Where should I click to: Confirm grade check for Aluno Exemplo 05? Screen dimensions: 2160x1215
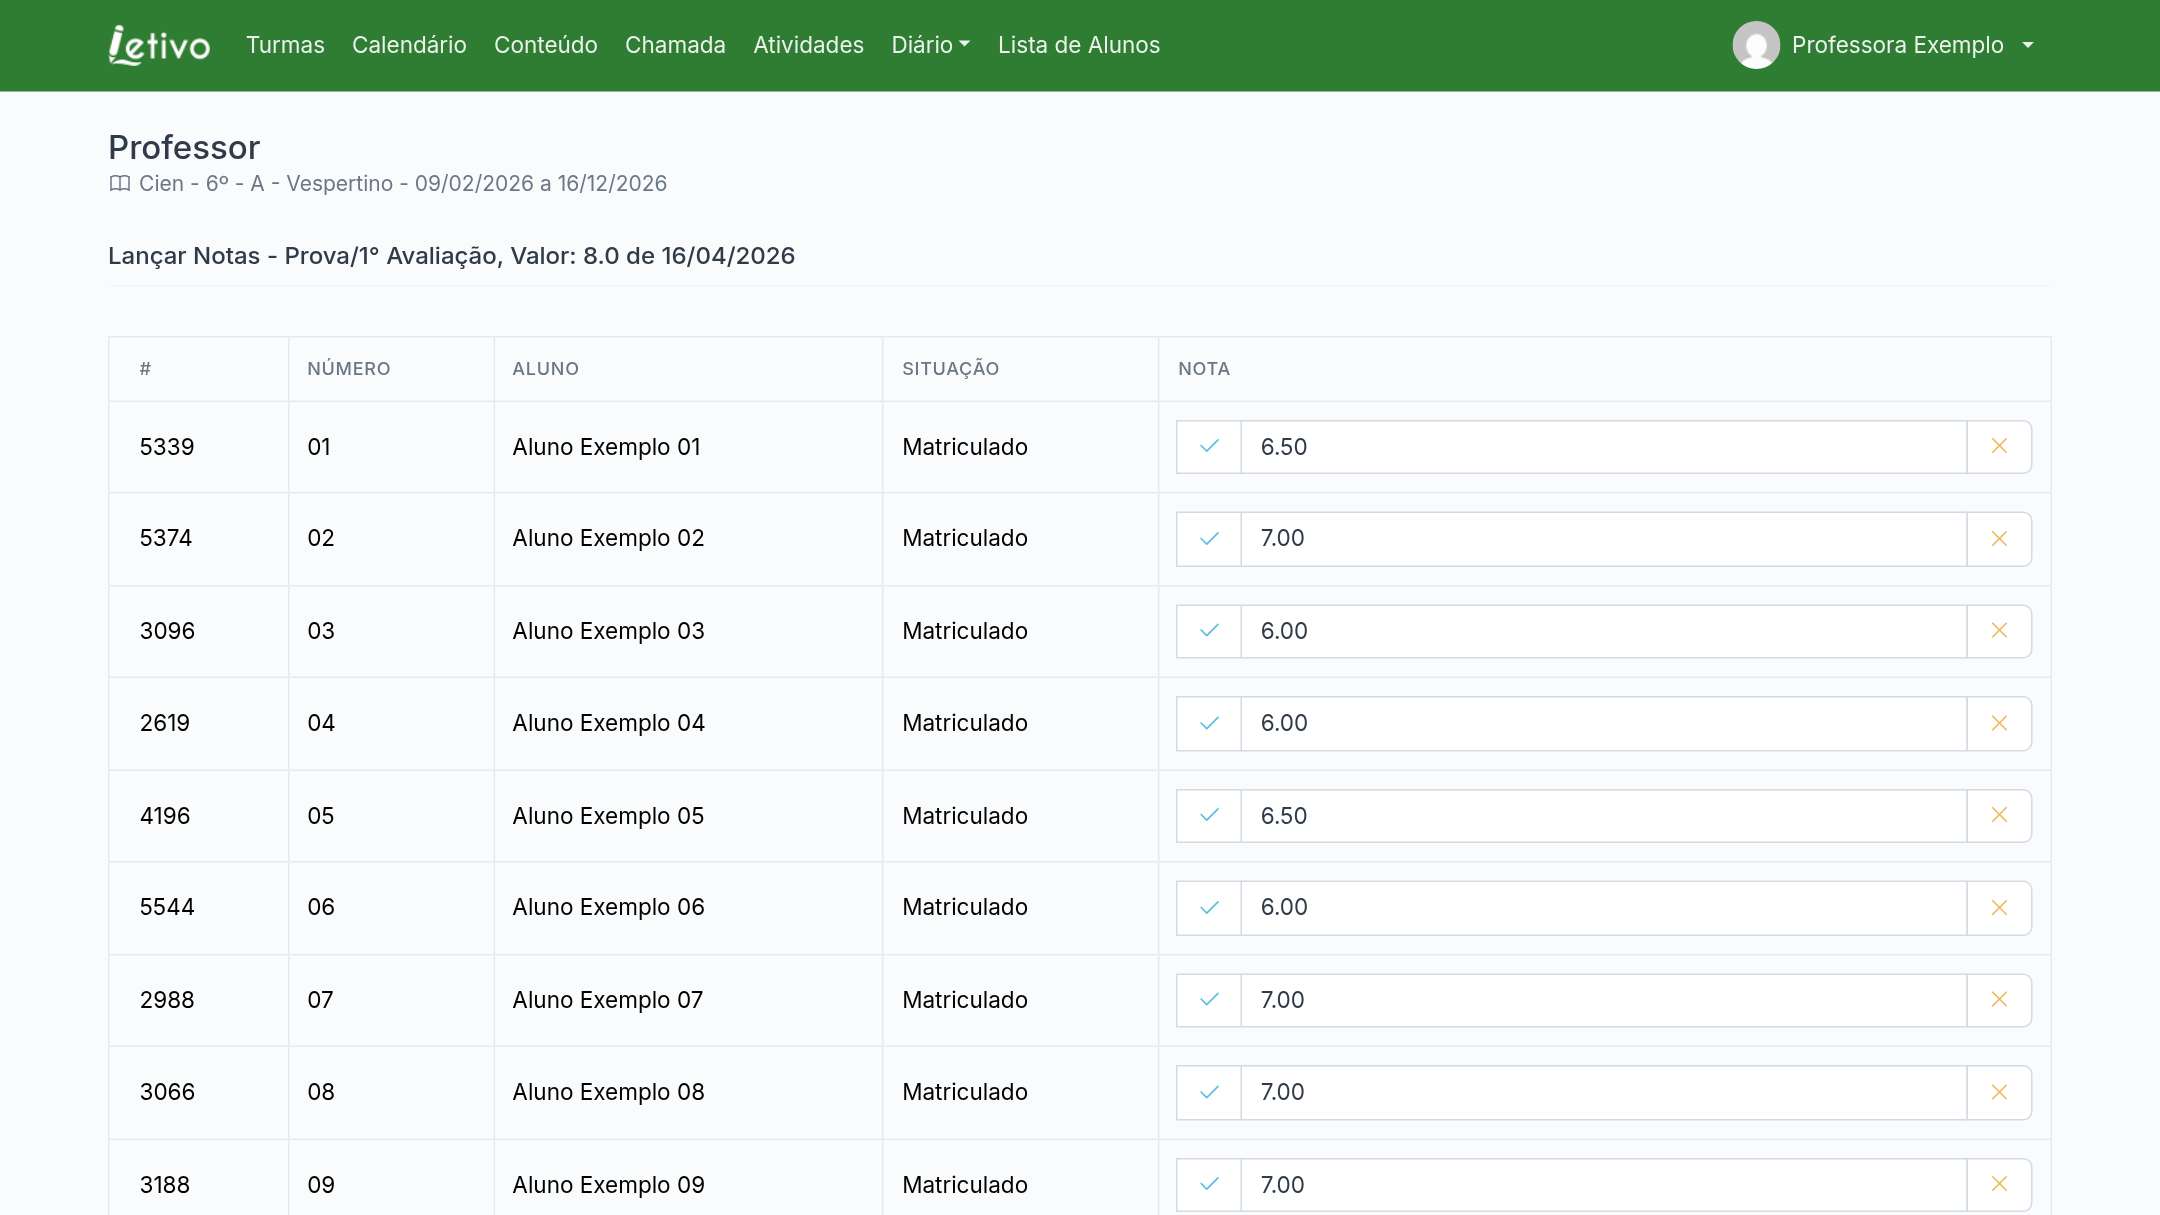coord(1209,816)
